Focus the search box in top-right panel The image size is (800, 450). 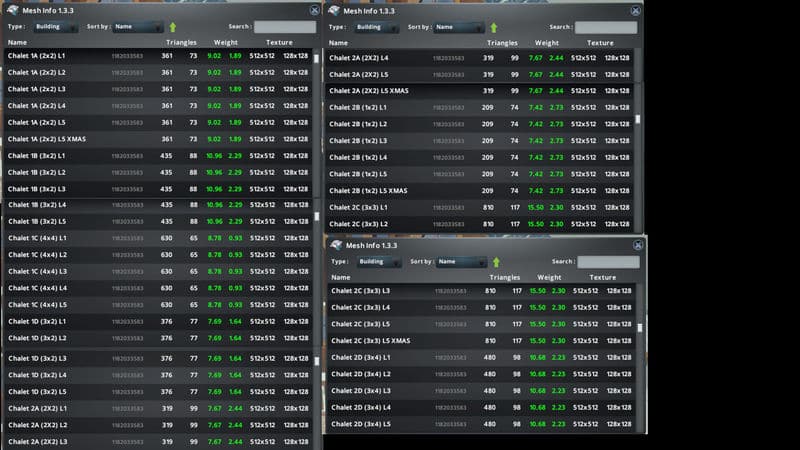point(606,27)
